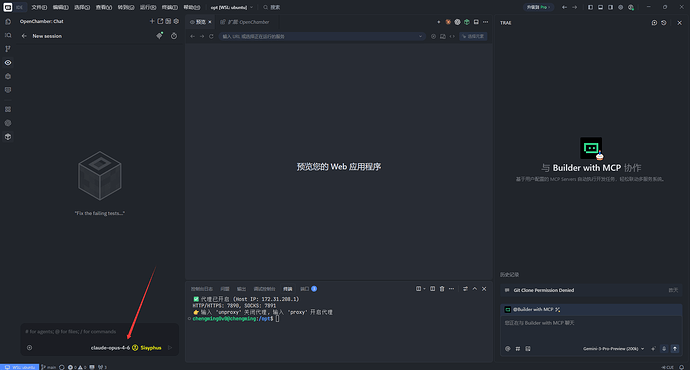Screen dimensions: 690x370
Task: Toggle the right sidebar layout icon
Action: point(610,7)
